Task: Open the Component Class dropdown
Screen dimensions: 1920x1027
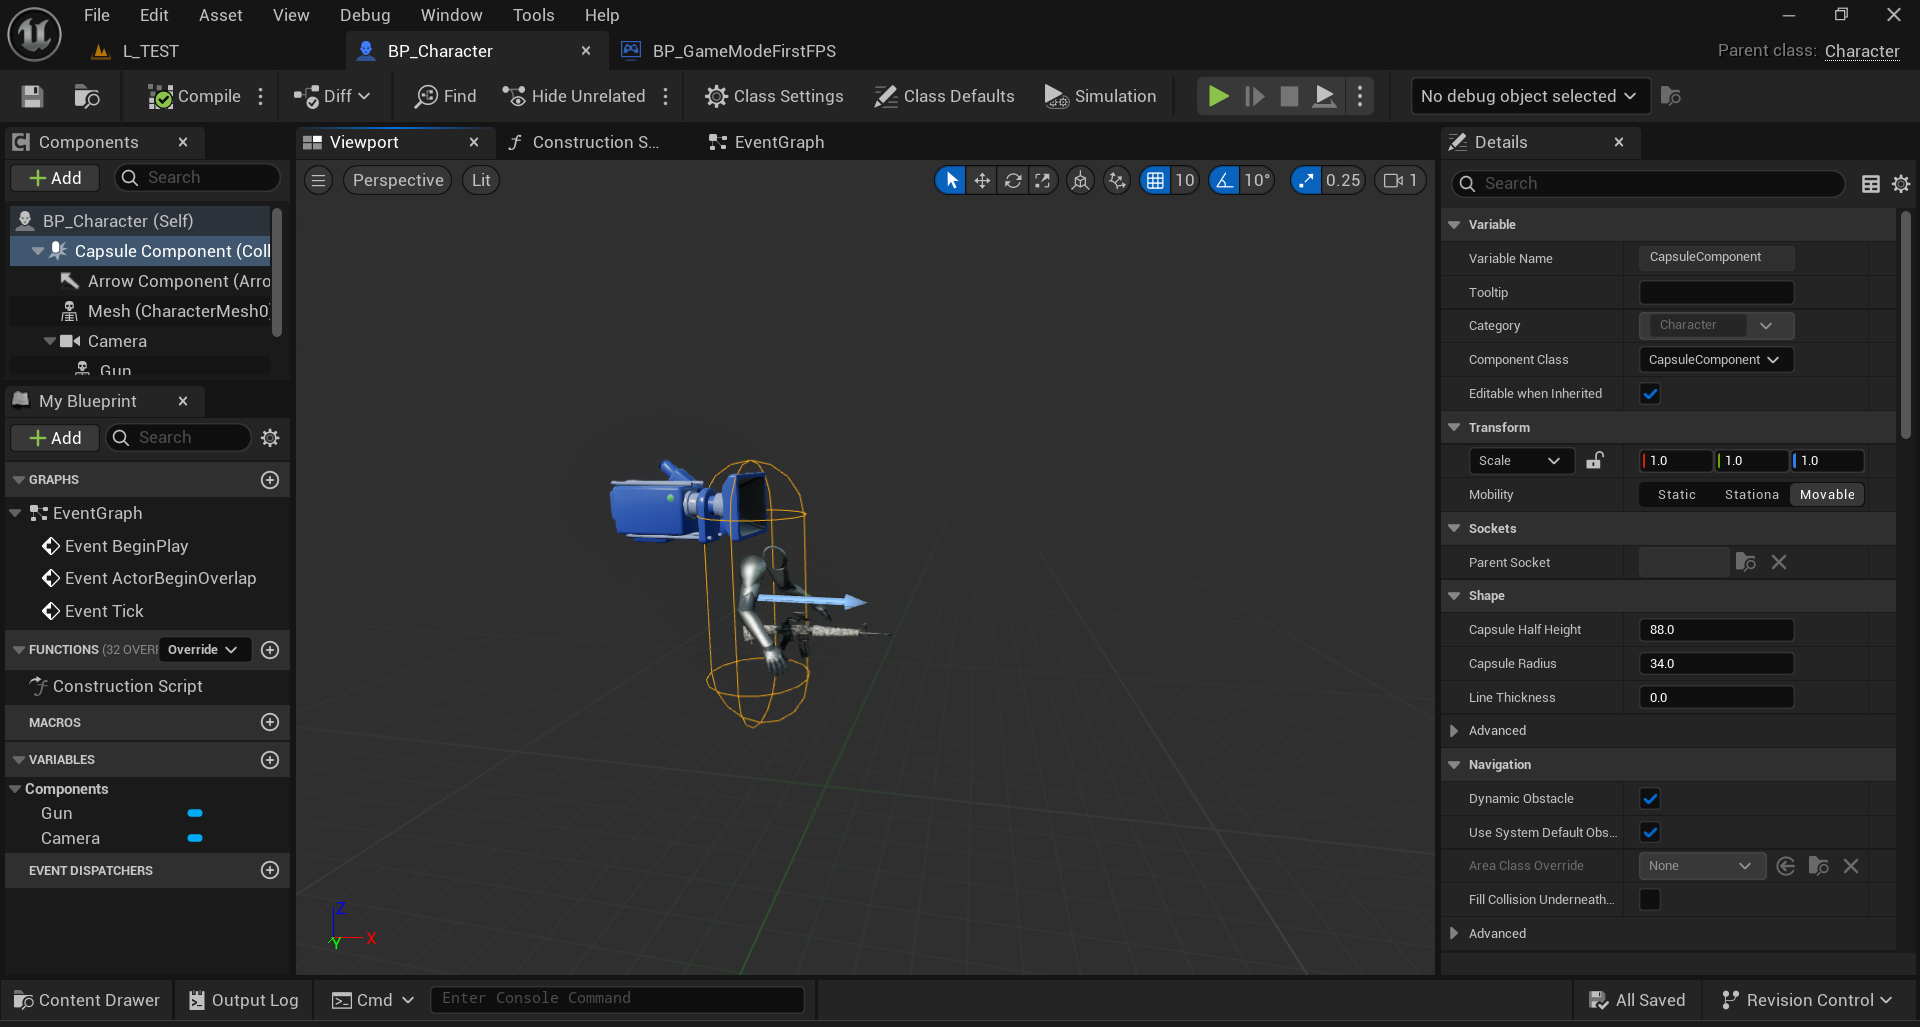Action: click(1716, 359)
